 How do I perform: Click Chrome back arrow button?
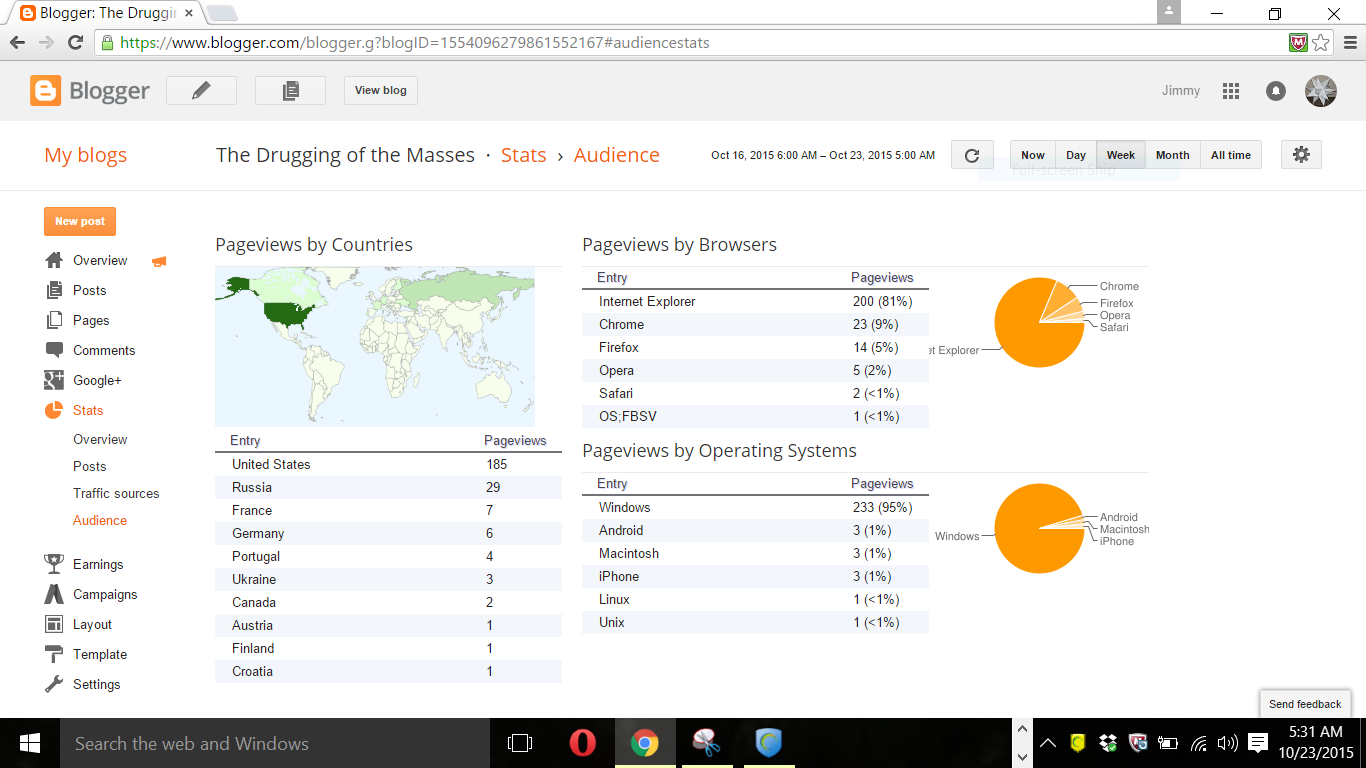tap(17, 43)
